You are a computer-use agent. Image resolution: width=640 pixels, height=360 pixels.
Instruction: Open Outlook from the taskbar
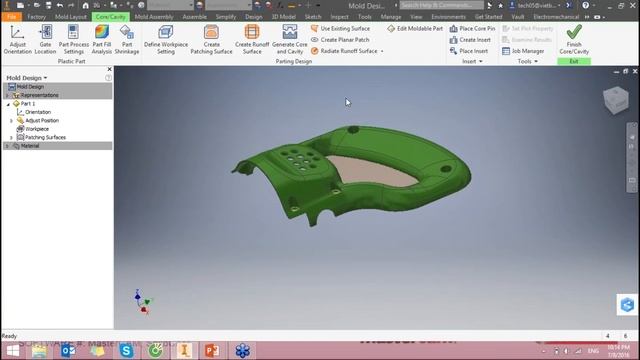[68, 351]
